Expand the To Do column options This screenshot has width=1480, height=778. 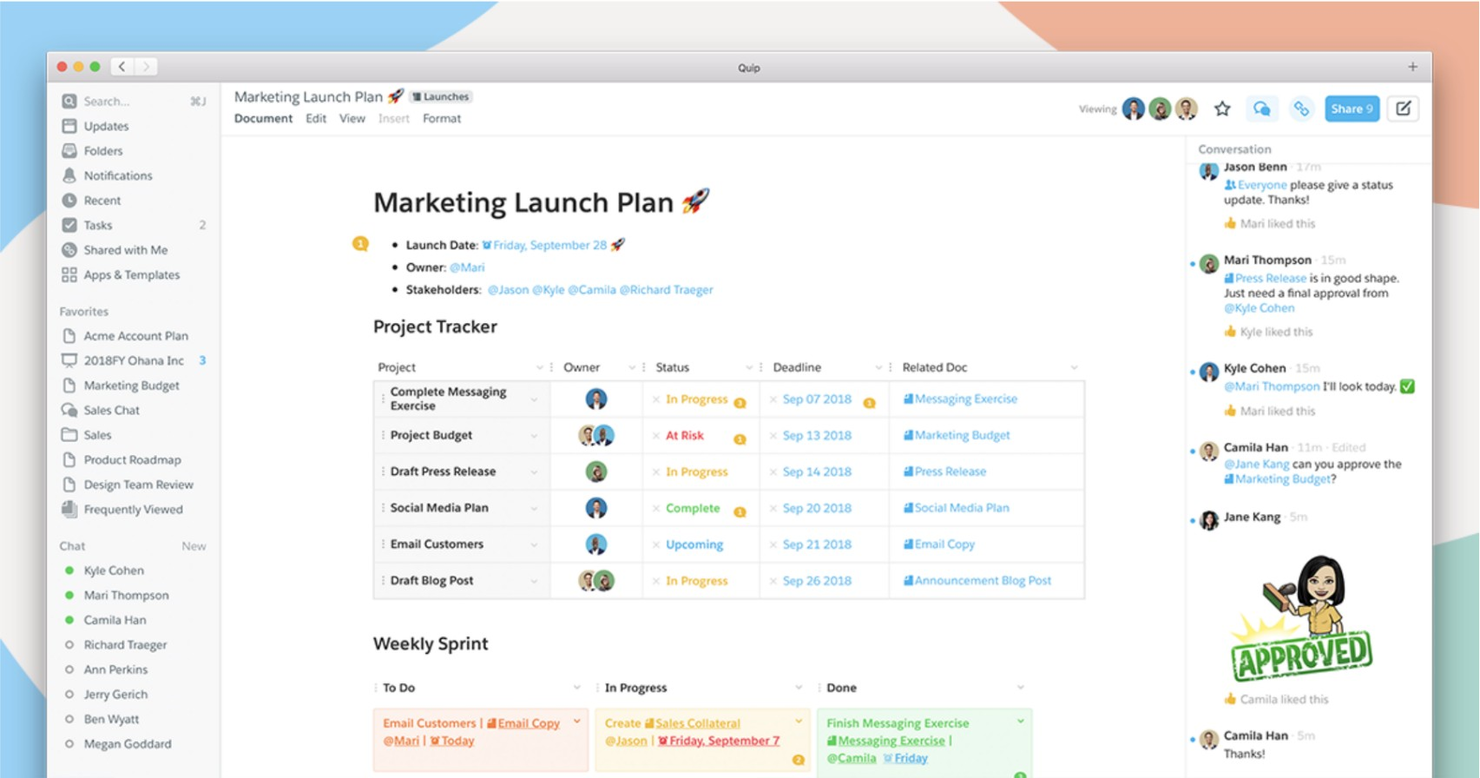pyautogui.click(x=577, y=687)
